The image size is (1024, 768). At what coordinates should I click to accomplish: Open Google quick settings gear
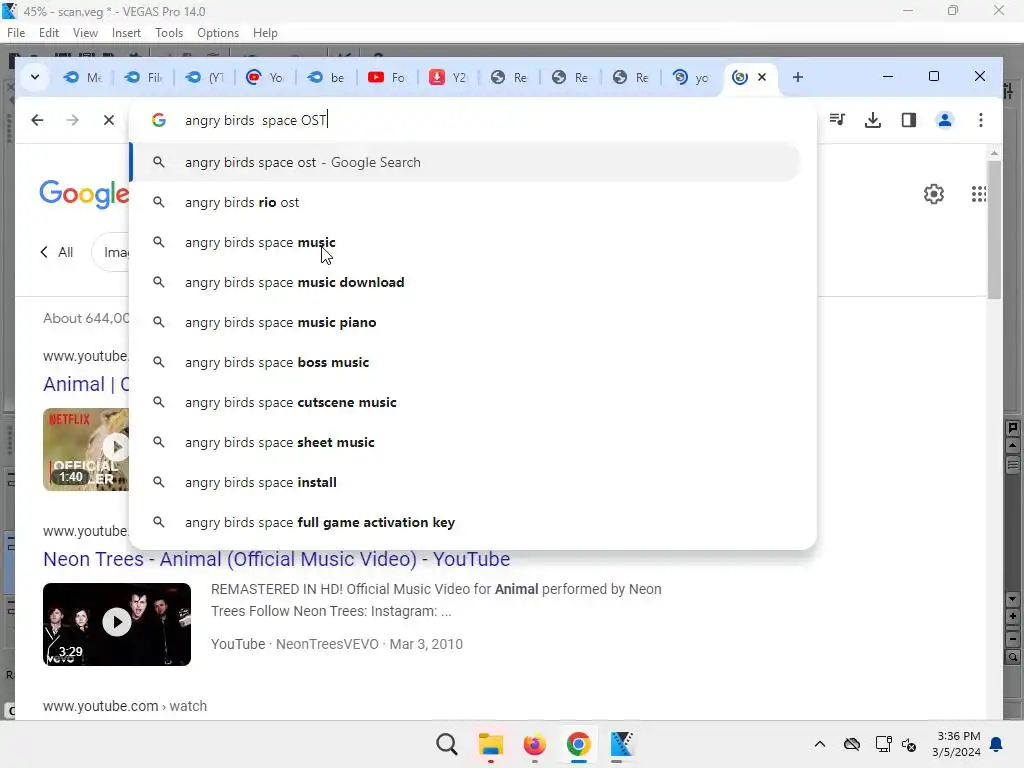point(934,194)
